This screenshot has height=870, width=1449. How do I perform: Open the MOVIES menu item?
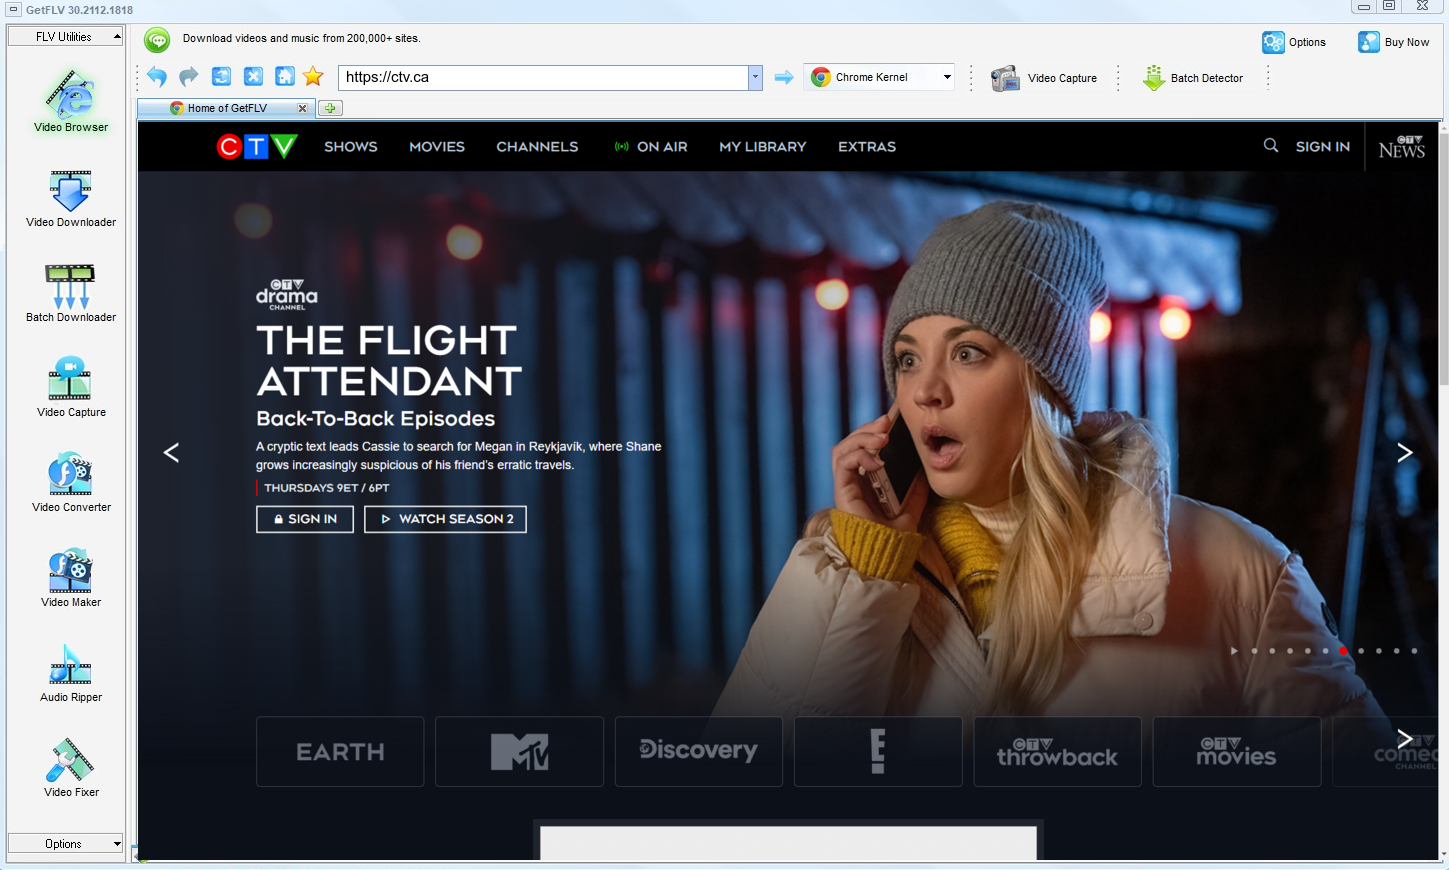click(437, 147)
